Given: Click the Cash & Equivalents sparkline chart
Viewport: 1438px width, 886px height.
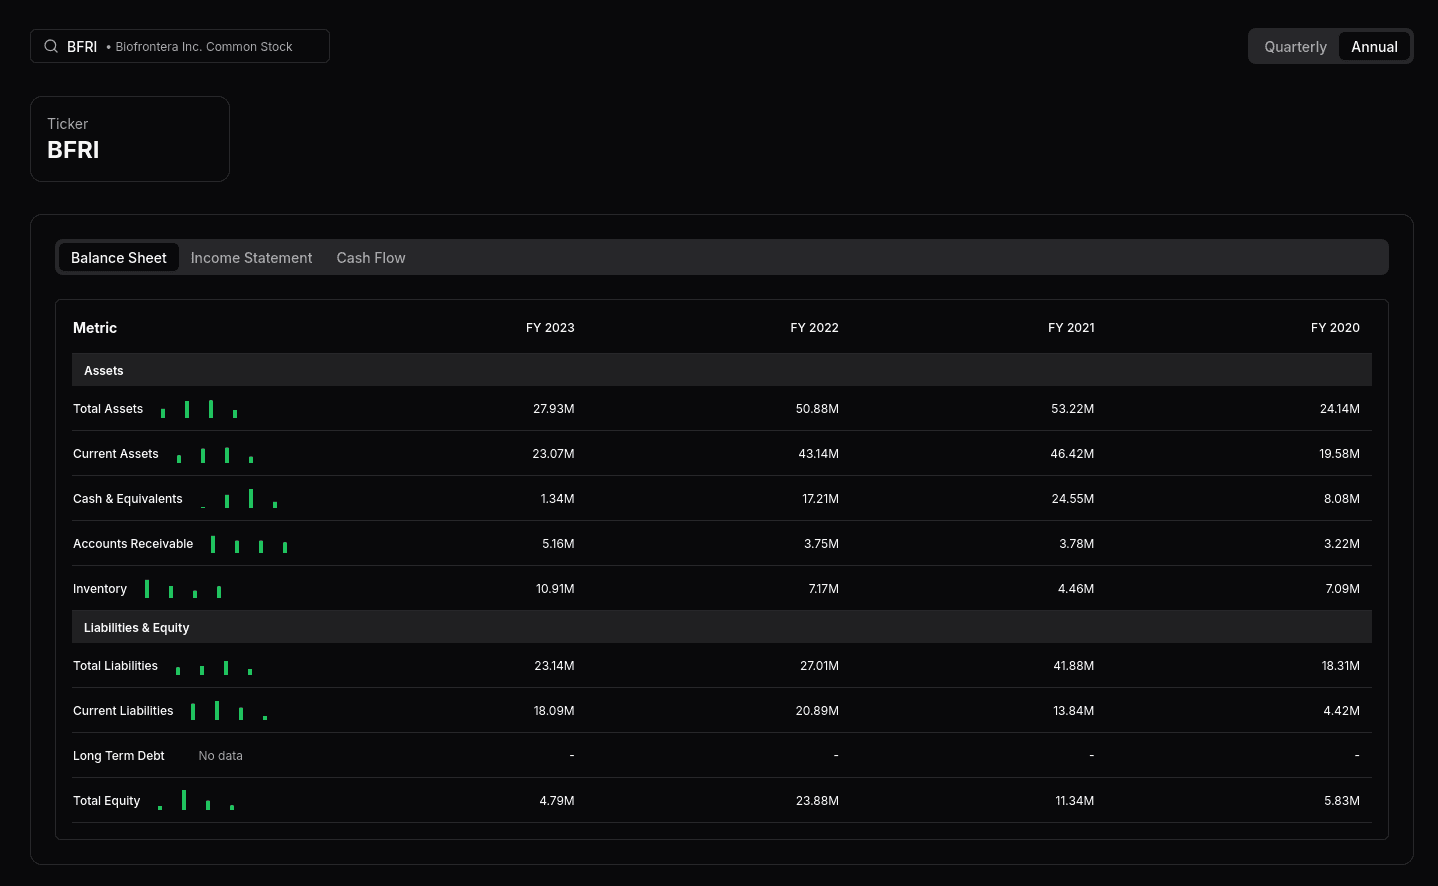Looking at the screenshot, I should click(x=239, y=499).
